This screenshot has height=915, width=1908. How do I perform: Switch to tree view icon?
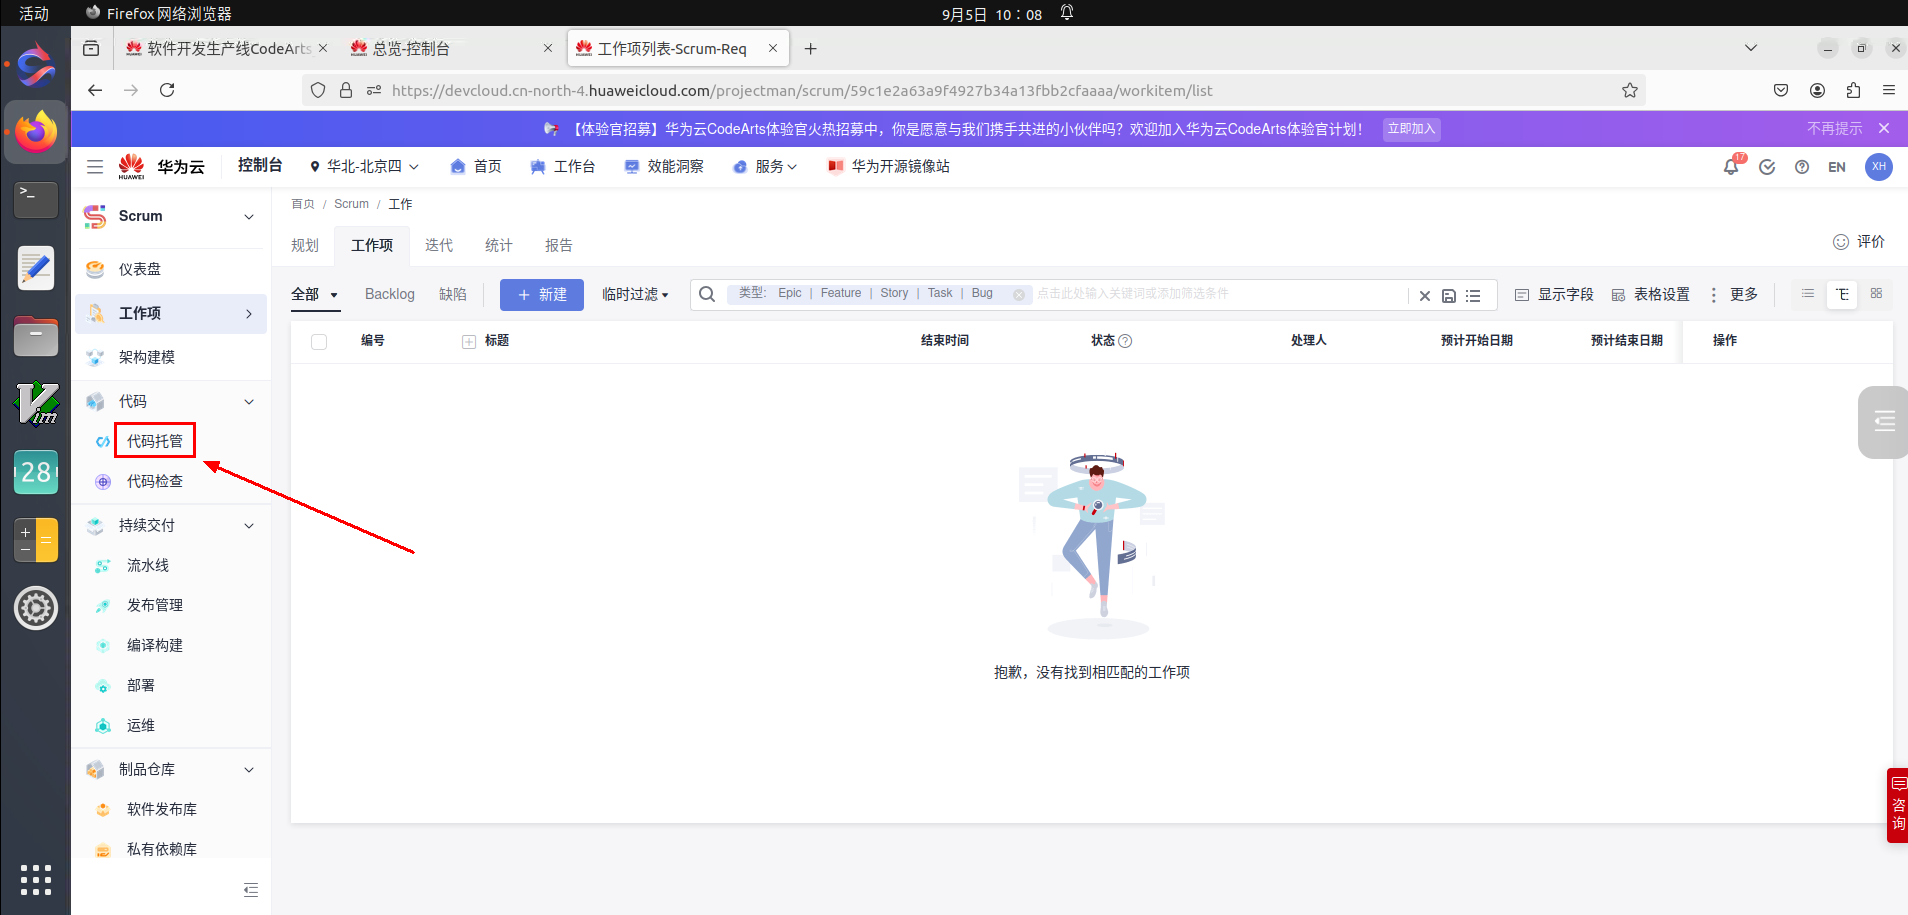pyautogui.click(x=1842, y=294)
